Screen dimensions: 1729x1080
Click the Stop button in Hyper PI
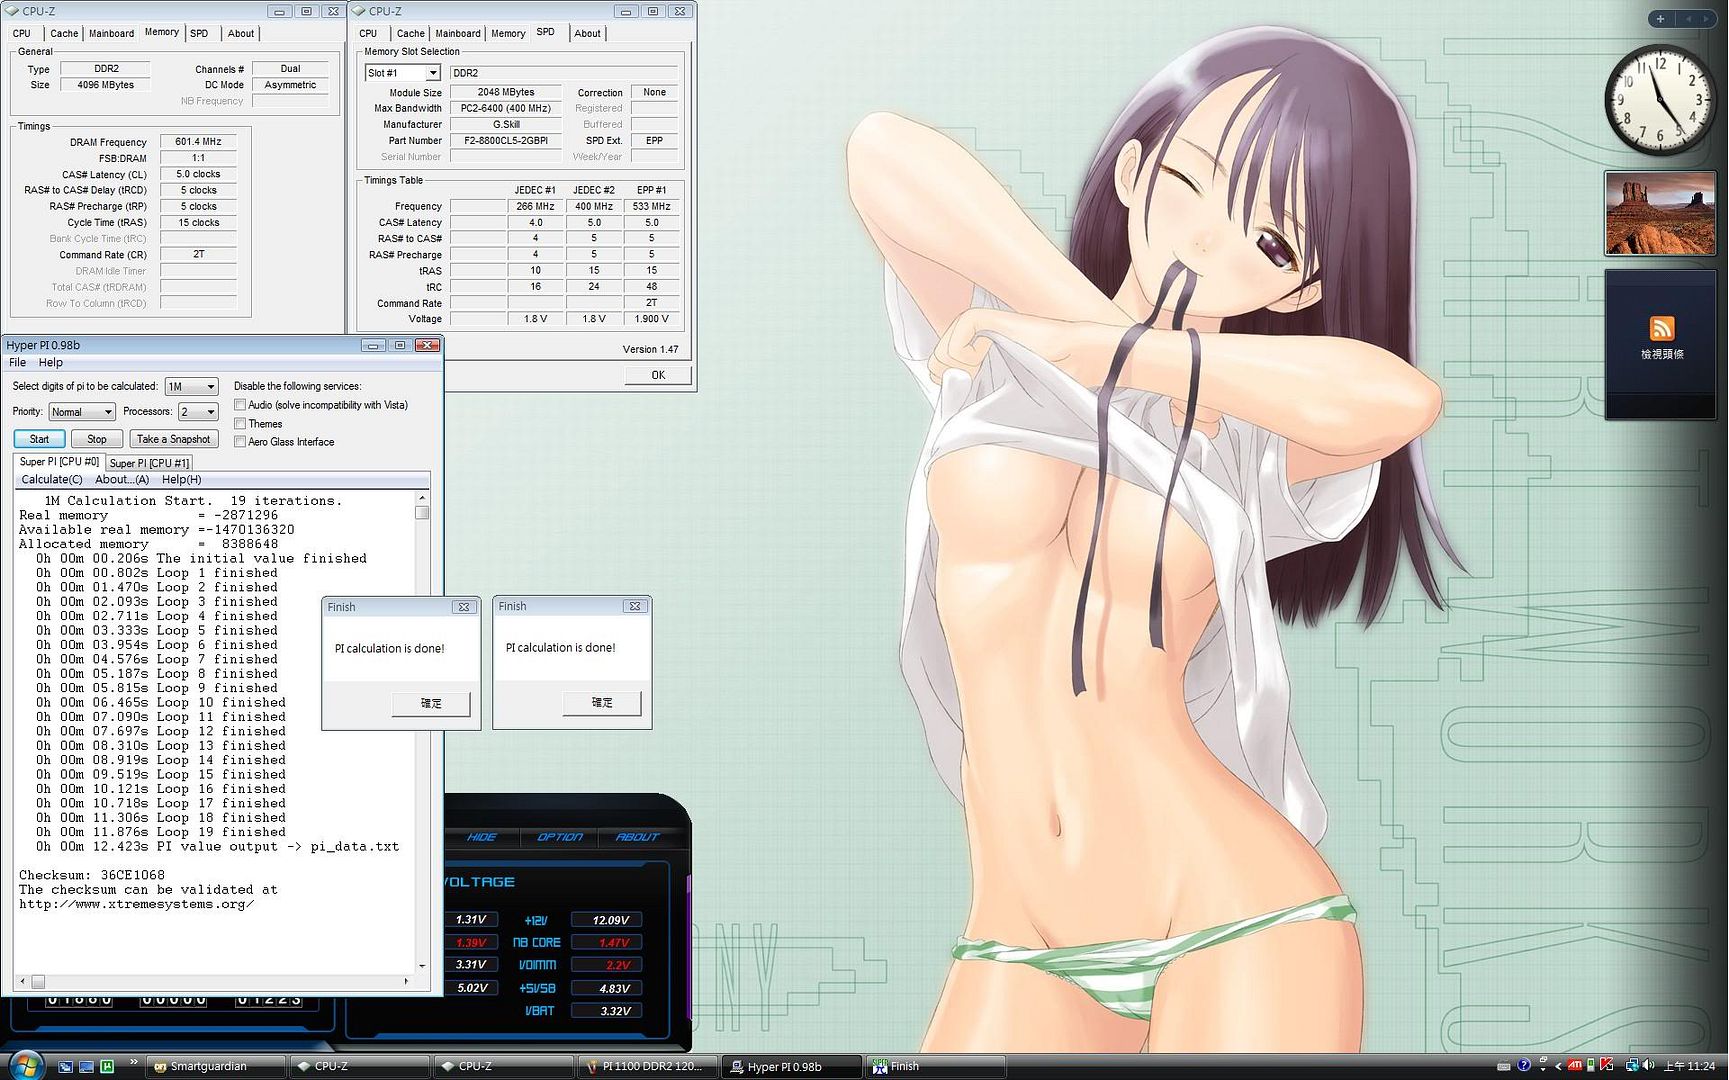pyautogui.click(x=97, y=439)
